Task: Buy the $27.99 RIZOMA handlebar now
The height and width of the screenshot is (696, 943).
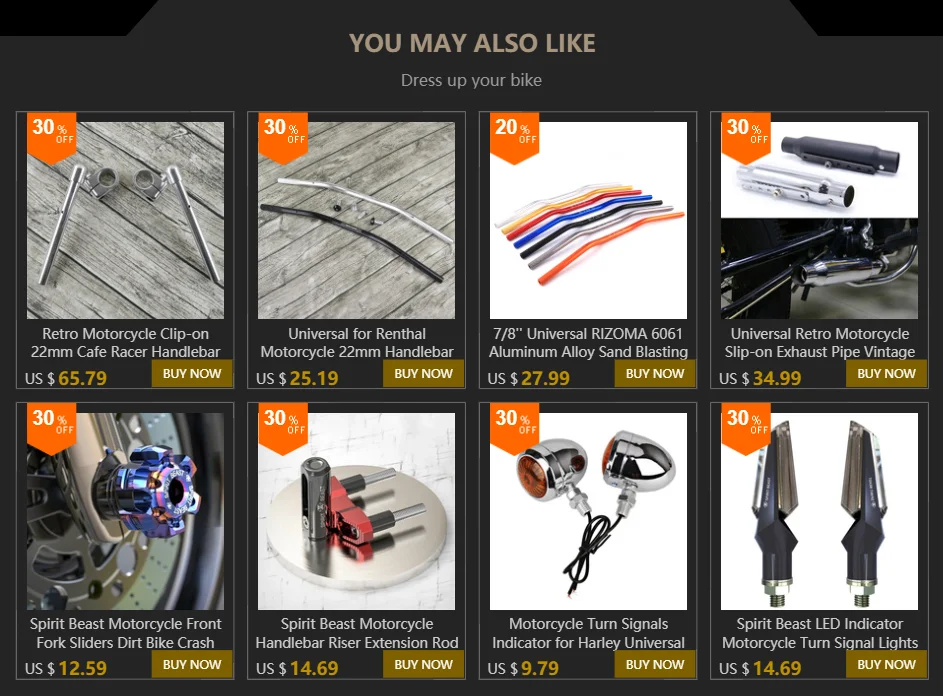Action: pos(655,374)
